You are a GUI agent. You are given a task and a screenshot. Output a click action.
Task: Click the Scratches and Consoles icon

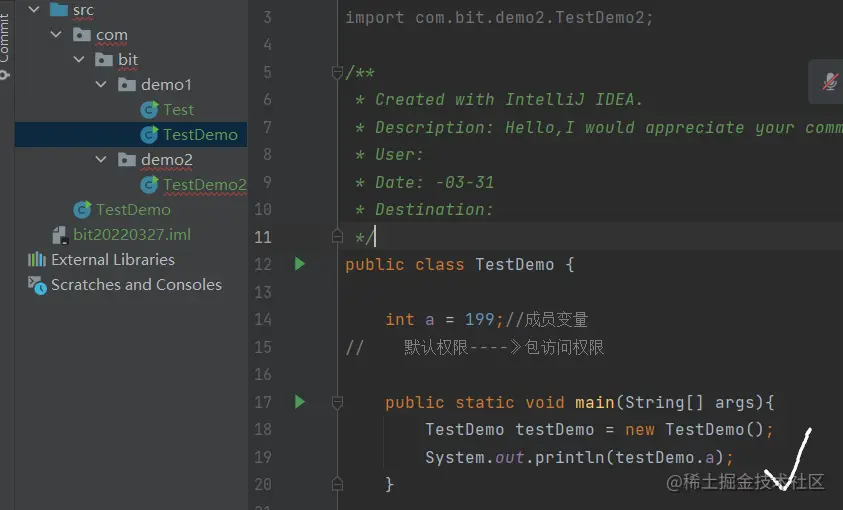point(37,285)
